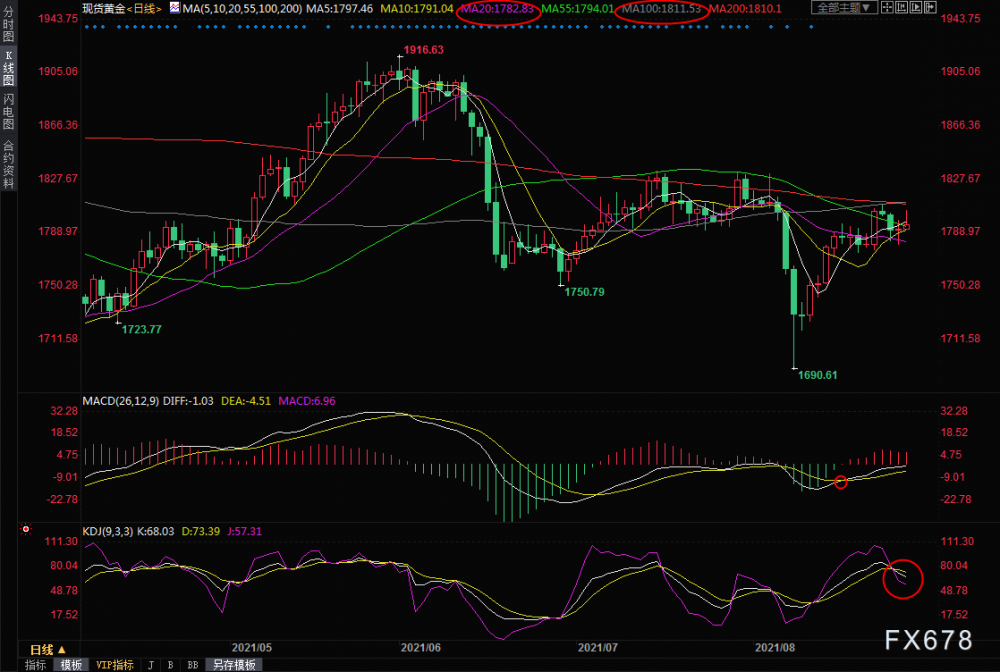The height and width of the screenshot is (672, 1000).
Task: Click the jump-to-end arrow icon
Action: [x=930, y=8]
